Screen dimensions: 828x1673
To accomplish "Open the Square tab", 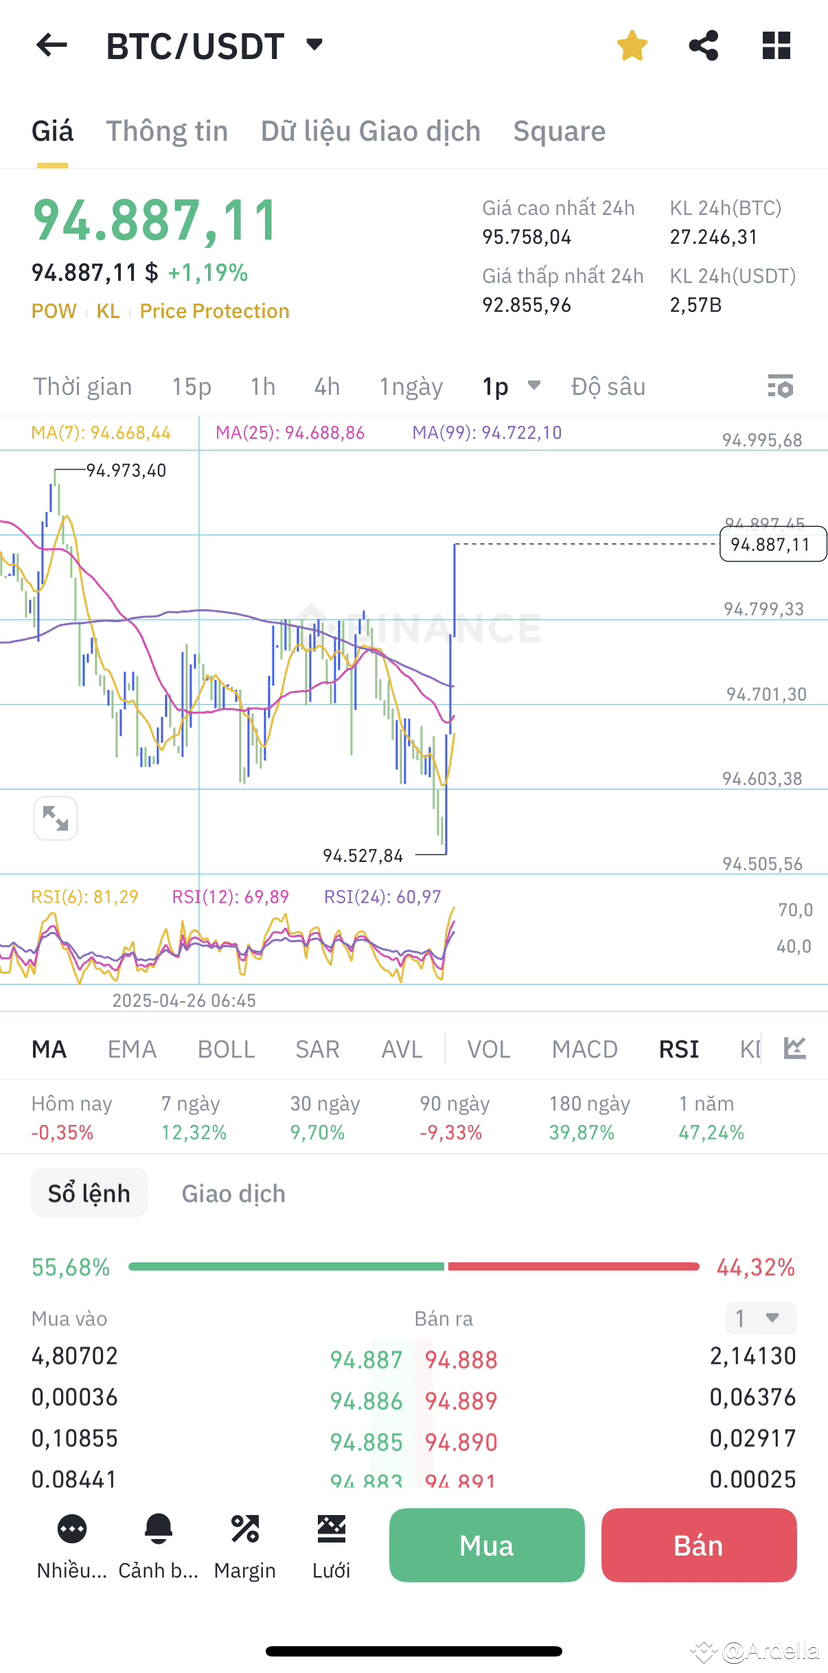I will click(559, 131).
